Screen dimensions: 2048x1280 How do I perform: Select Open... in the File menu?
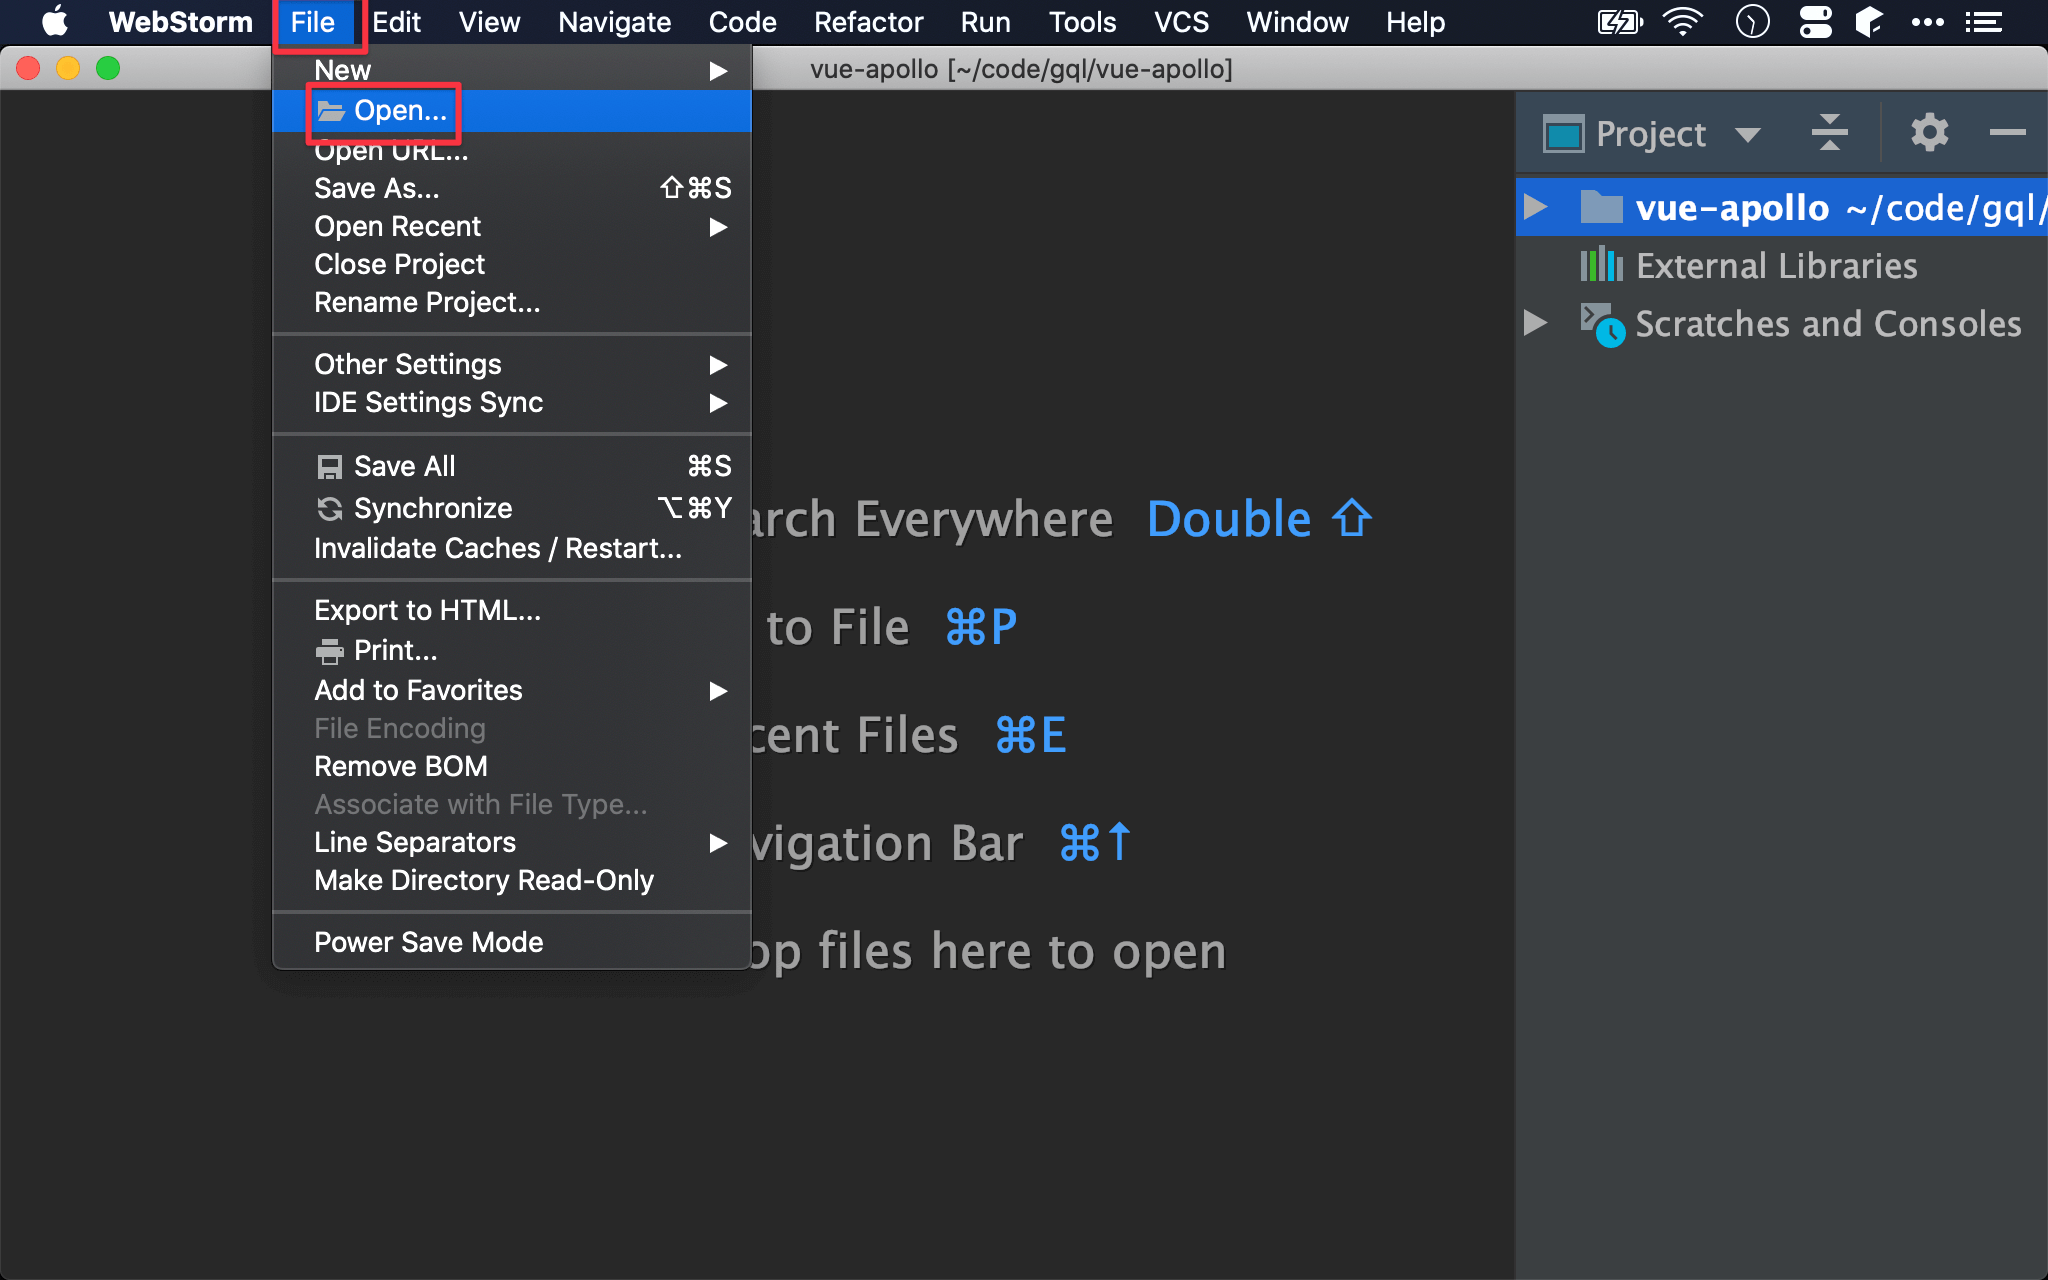399,111
